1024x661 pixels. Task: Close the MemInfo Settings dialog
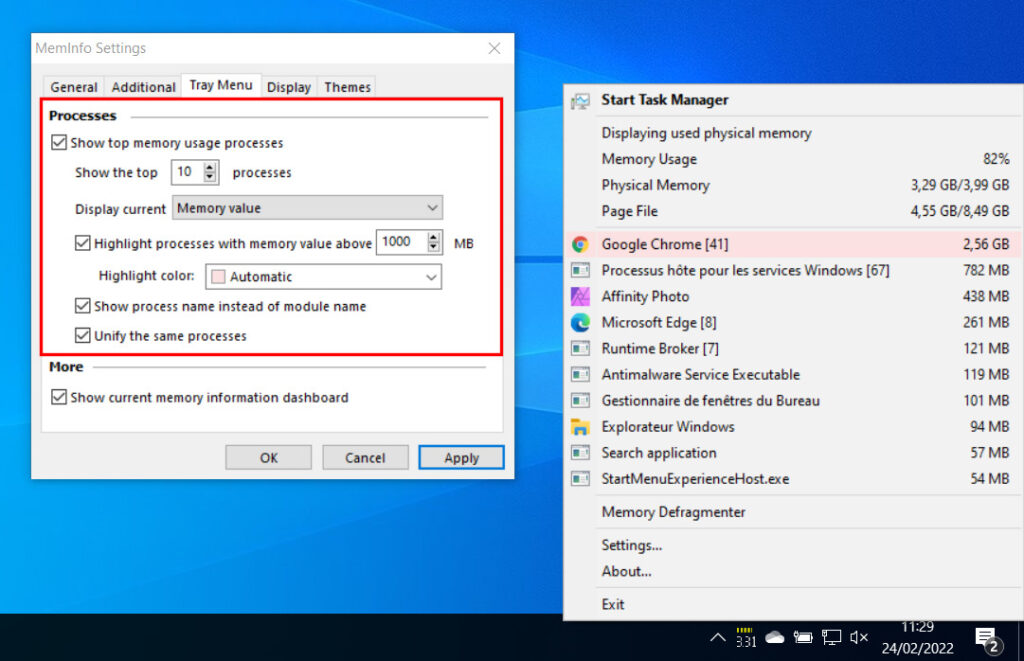tap(494, 48)
